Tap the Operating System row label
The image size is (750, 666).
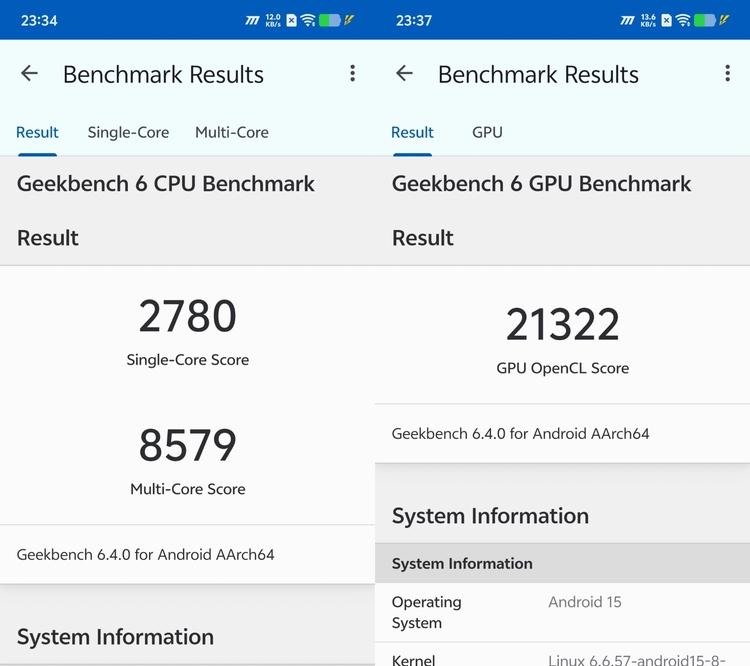[x=426, y=612]
